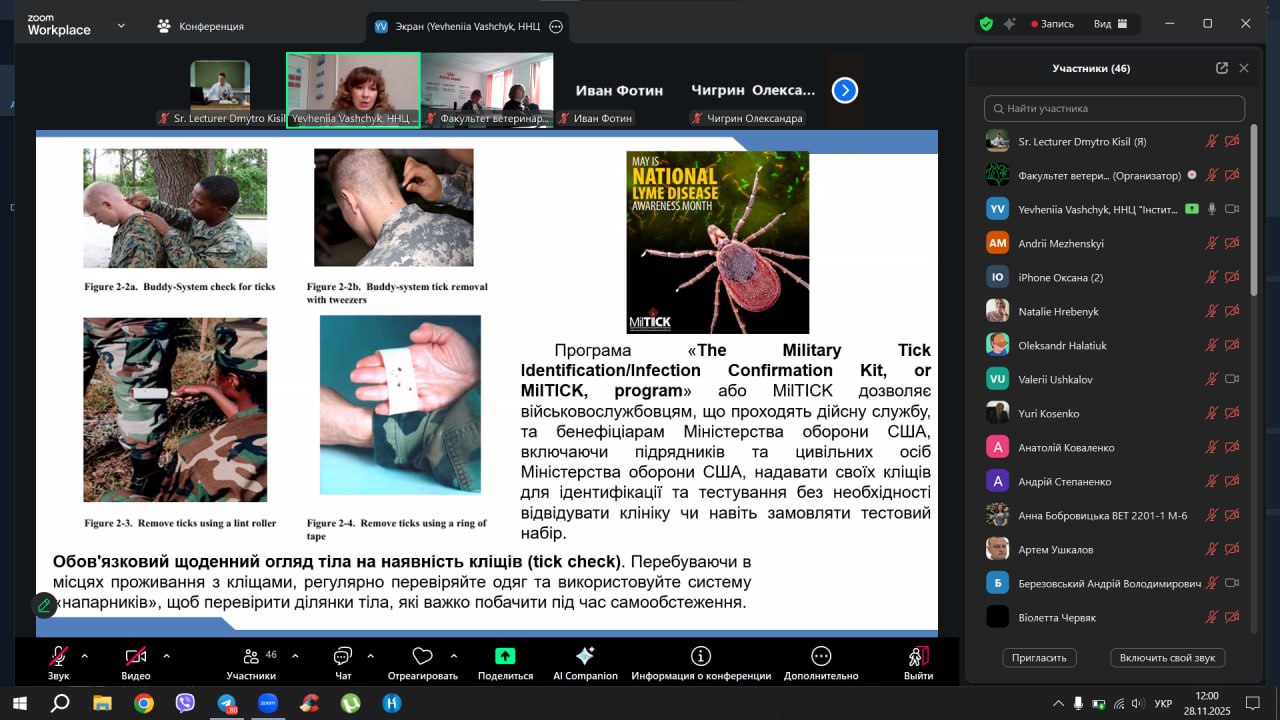Expand audio options arrow next to Sound
This screenshot has width=1280, height=720.
[84, 656]
